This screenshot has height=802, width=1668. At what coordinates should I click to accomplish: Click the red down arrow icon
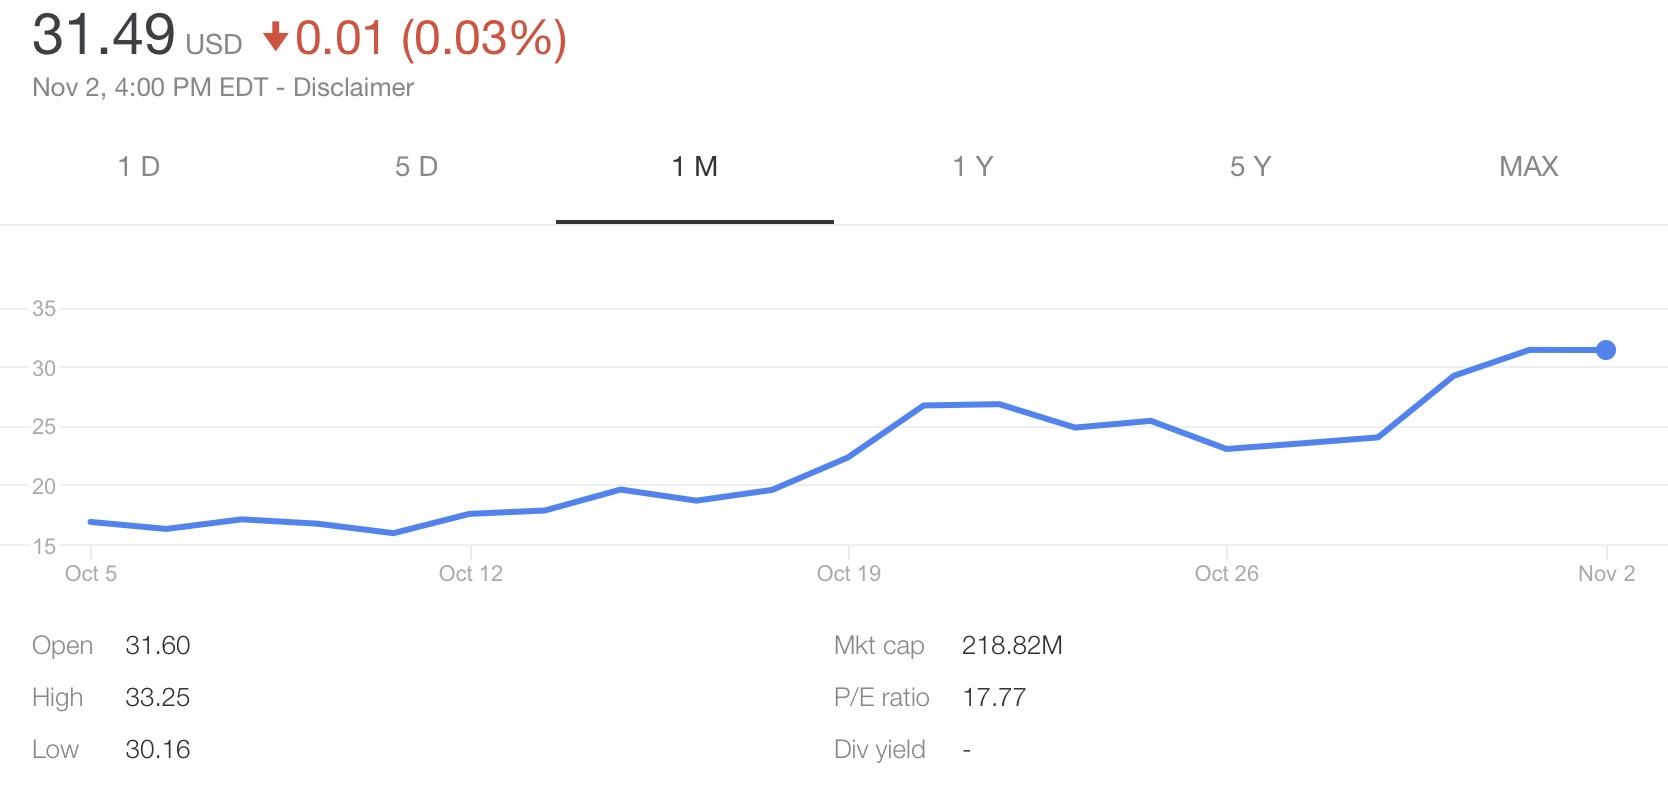[275, 39]
